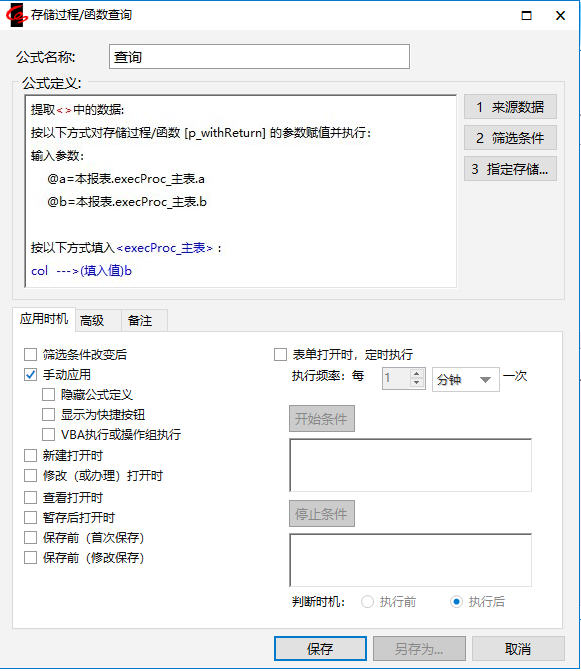The height and width of the screenshot is (671, 581).
Task: Close the stored procedure query dialog
Action: [x=560, y=16]
